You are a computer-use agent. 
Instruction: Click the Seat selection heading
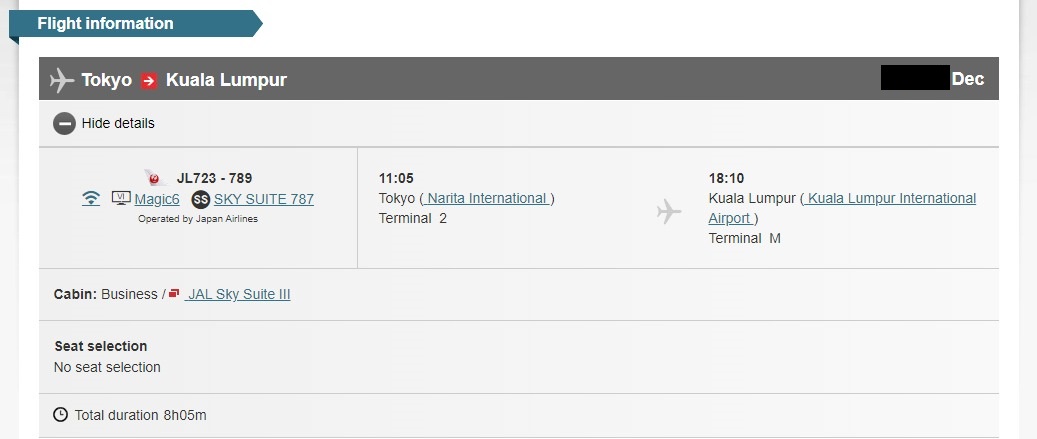click(x=101, y=346)
